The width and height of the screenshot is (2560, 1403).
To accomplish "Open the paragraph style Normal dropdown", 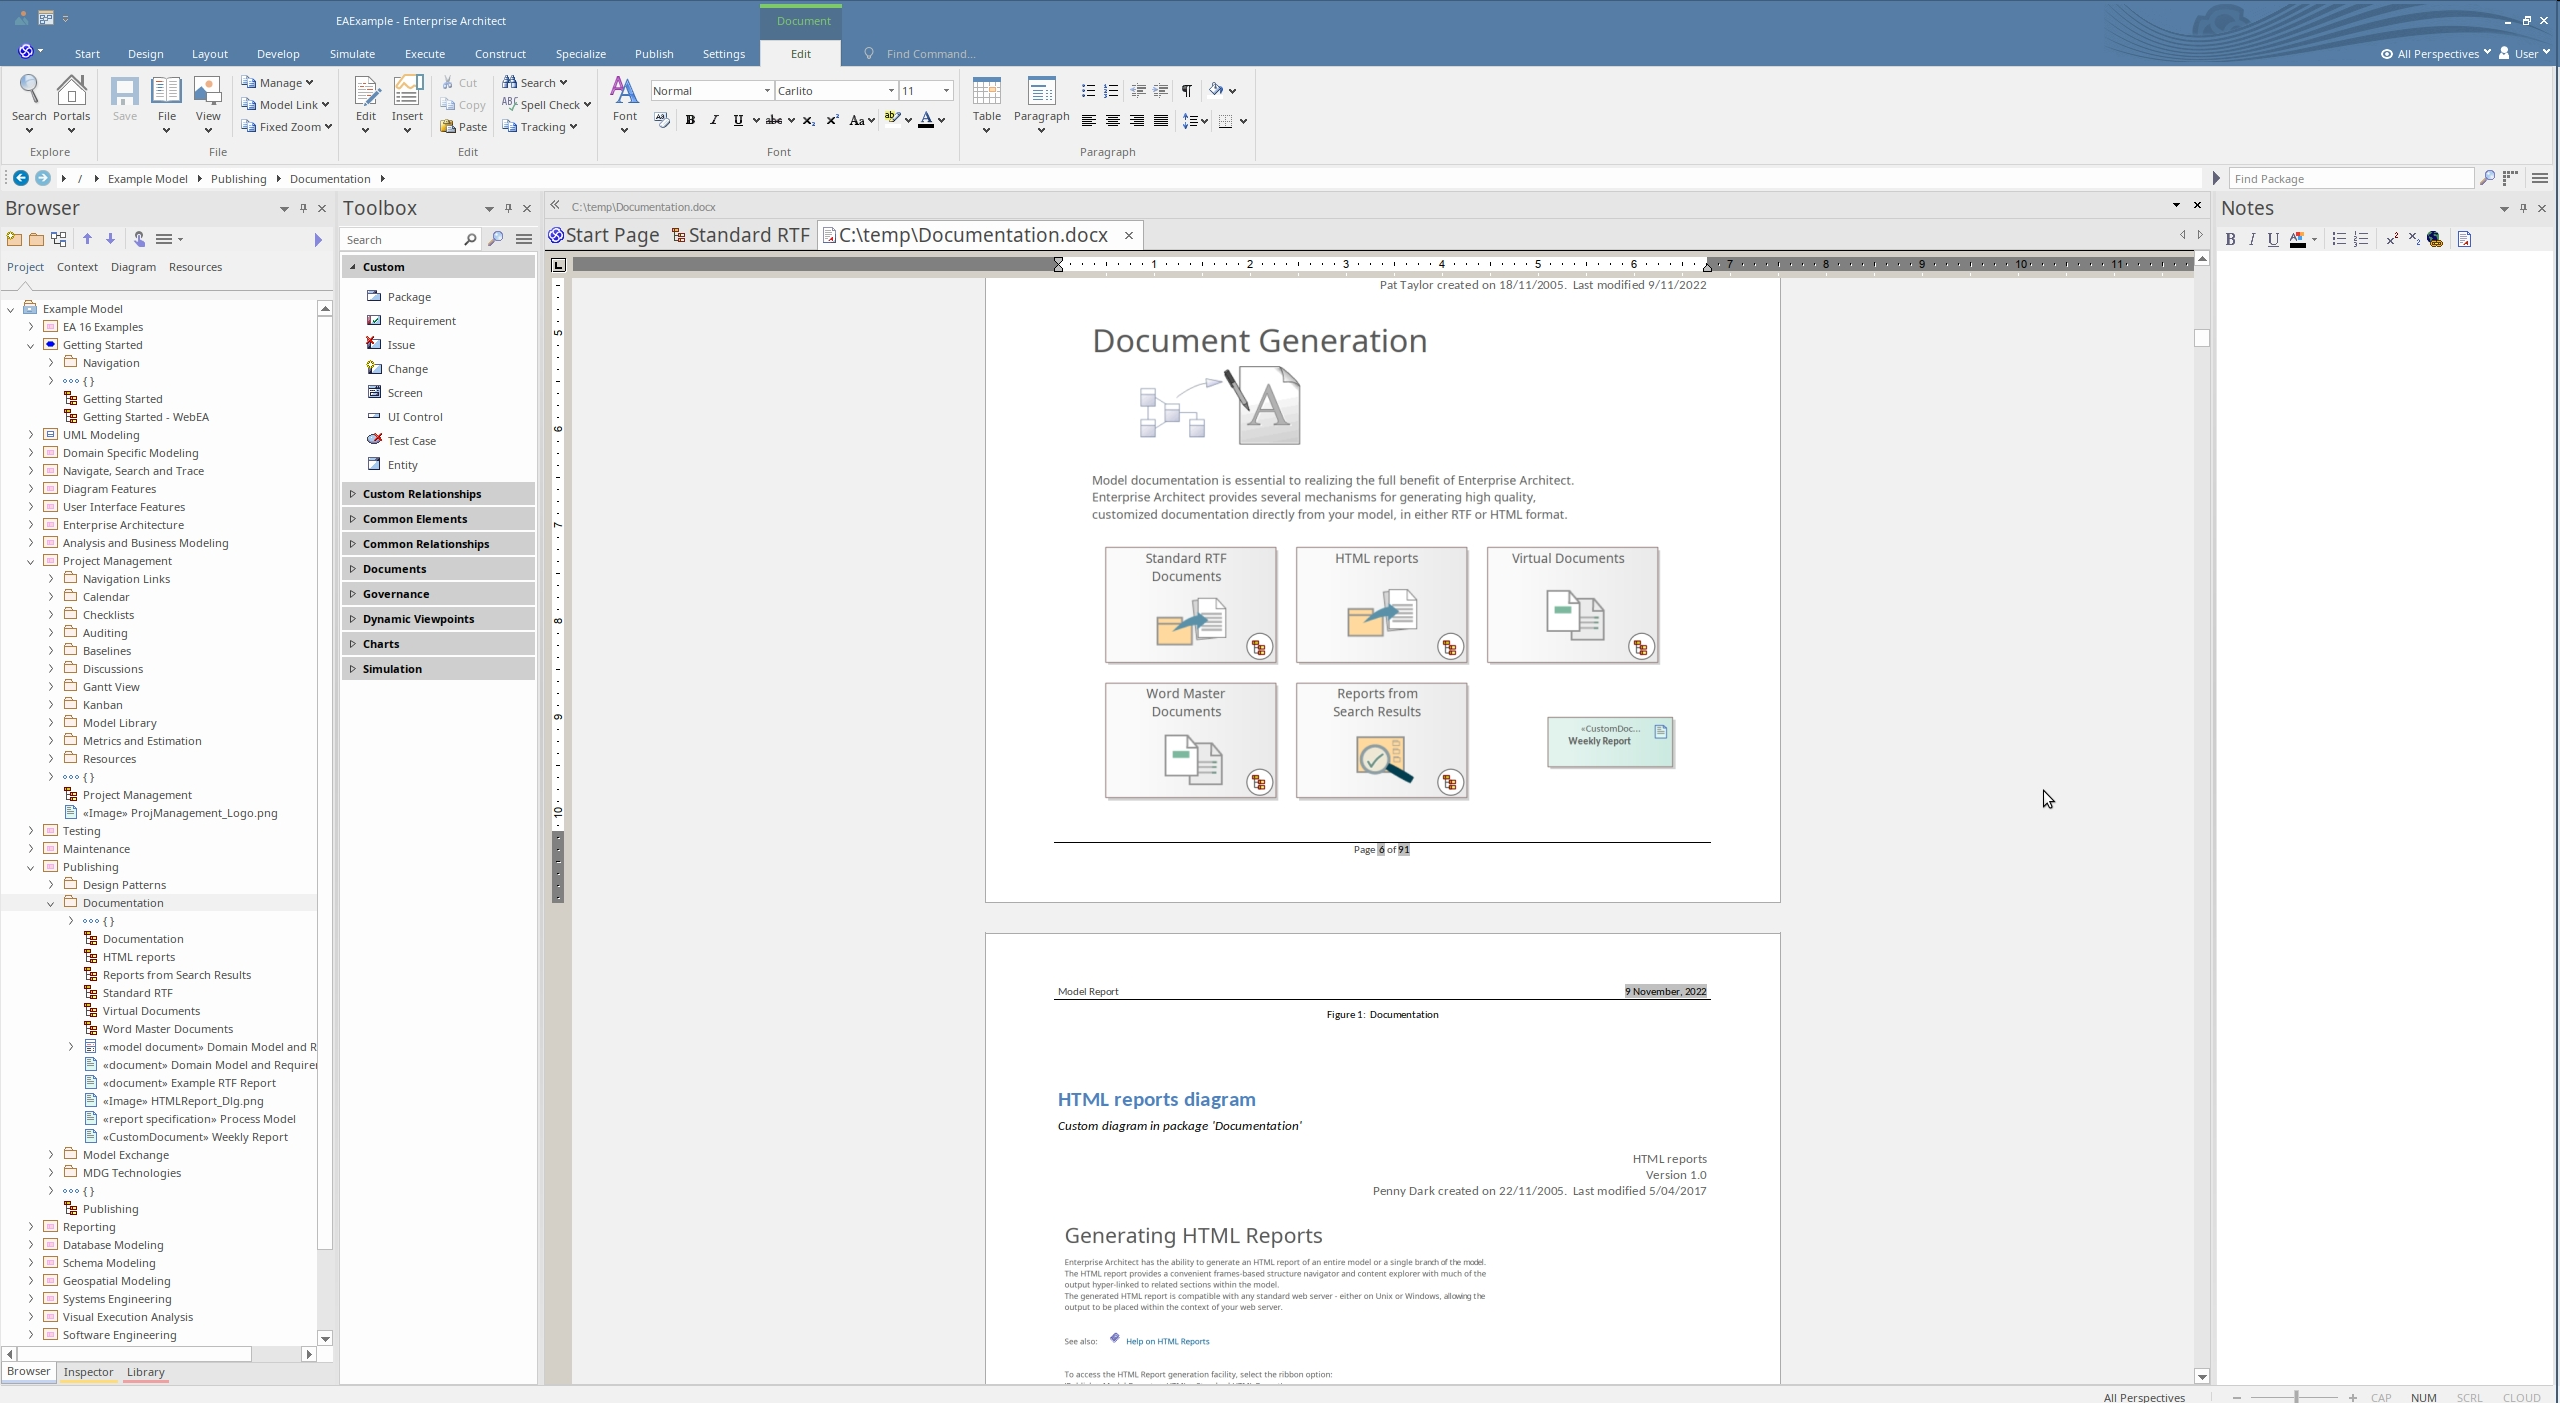I will 767,91.
